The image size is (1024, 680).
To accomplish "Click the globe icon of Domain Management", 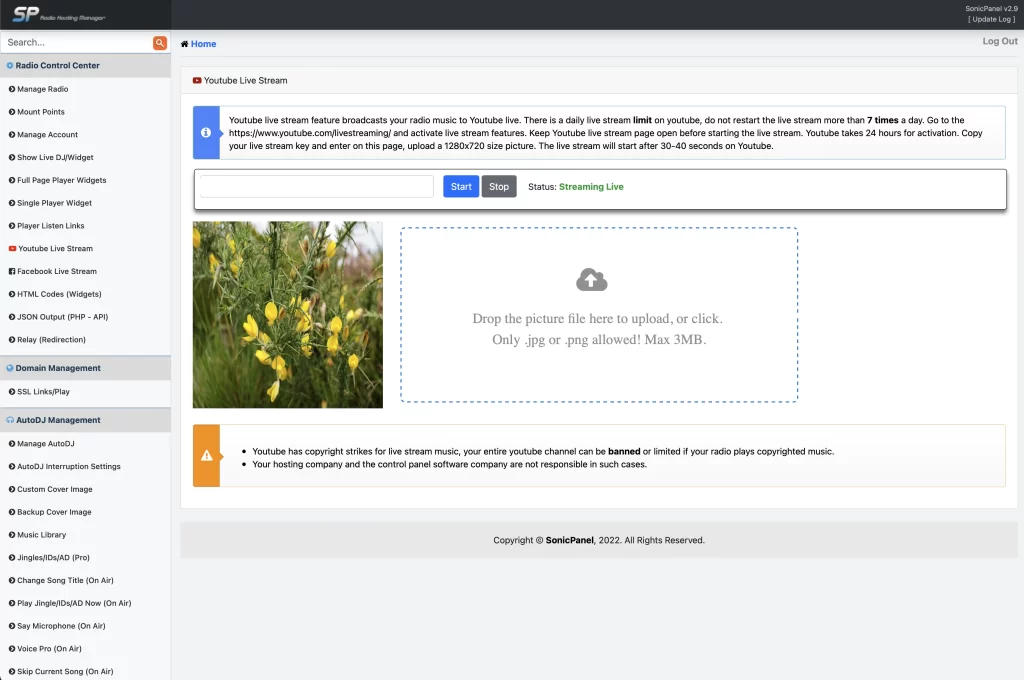I will [10, 368].
